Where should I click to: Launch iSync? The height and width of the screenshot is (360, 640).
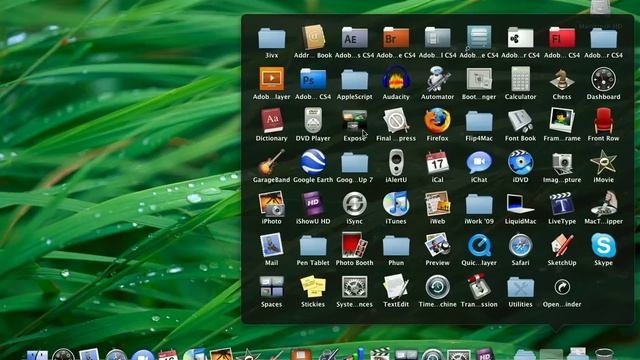point(355,204)
